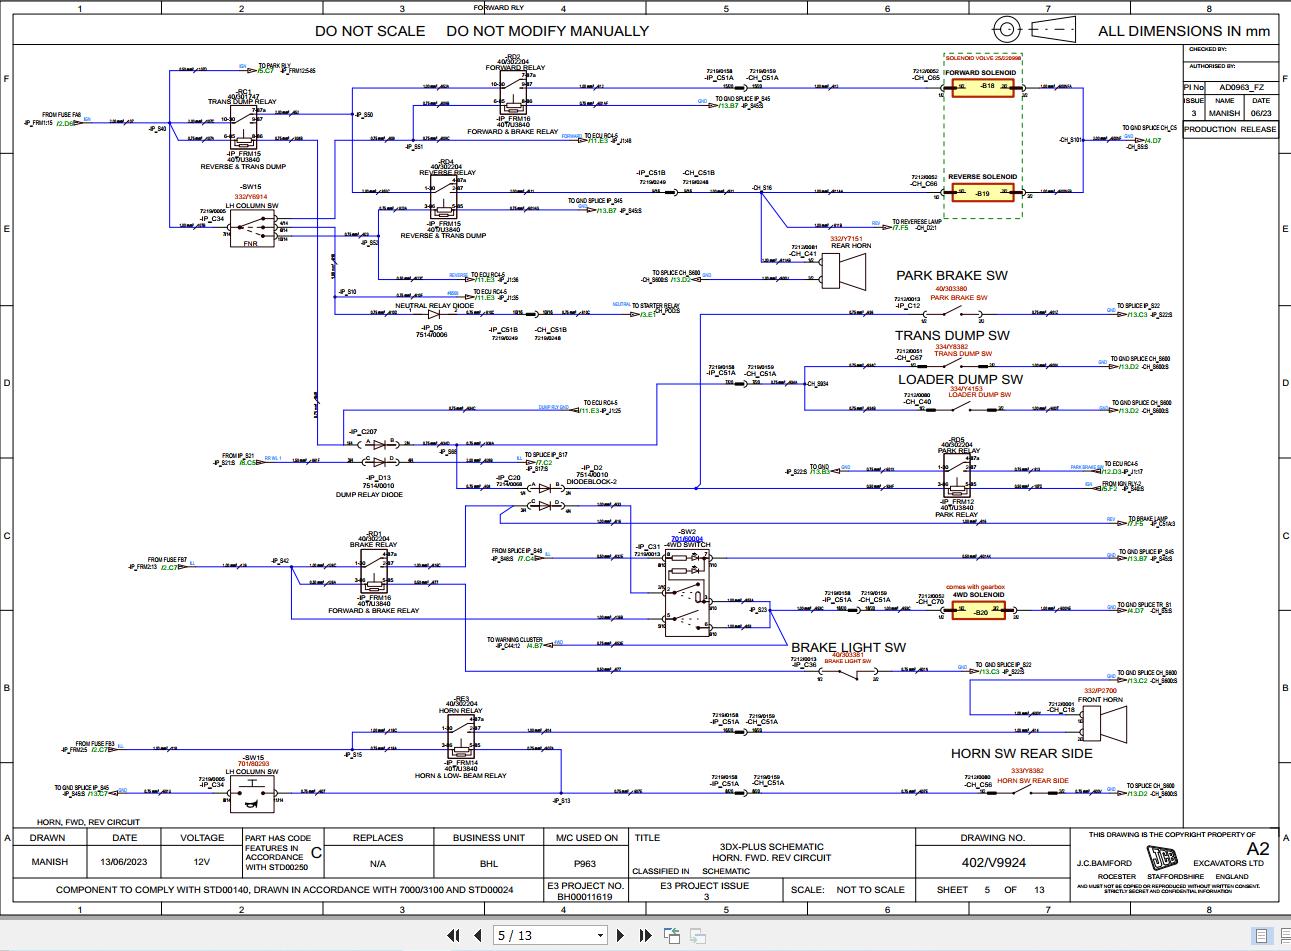Select the -B19 reverse solenoid component box
This screenshot has width=1291, height=951.
pyautogui.click(x=983, y=192)
